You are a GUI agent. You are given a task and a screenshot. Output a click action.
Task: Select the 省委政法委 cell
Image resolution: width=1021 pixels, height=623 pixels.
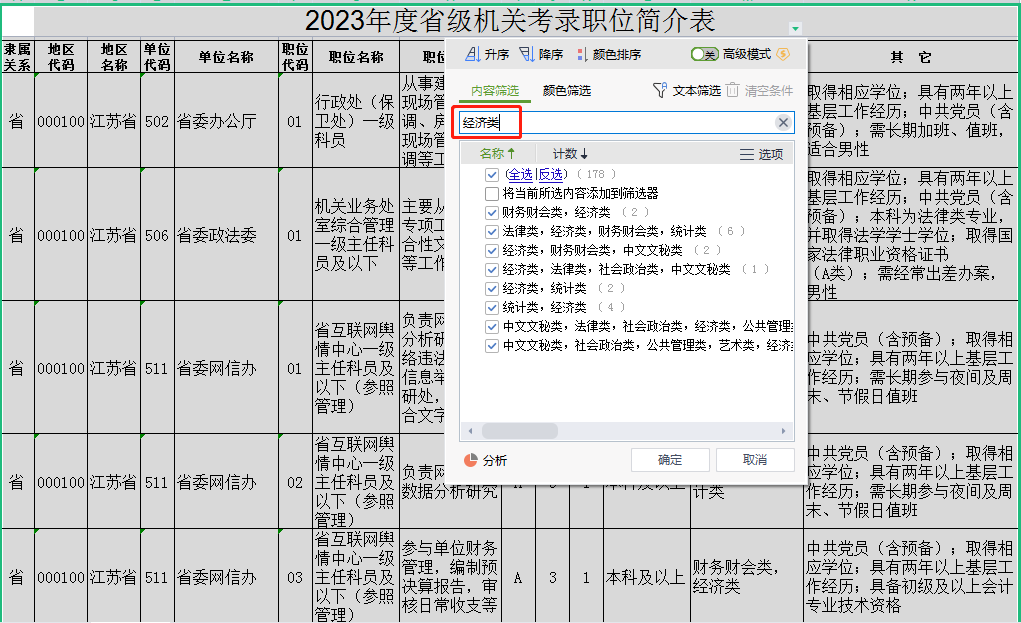point(226,235)
